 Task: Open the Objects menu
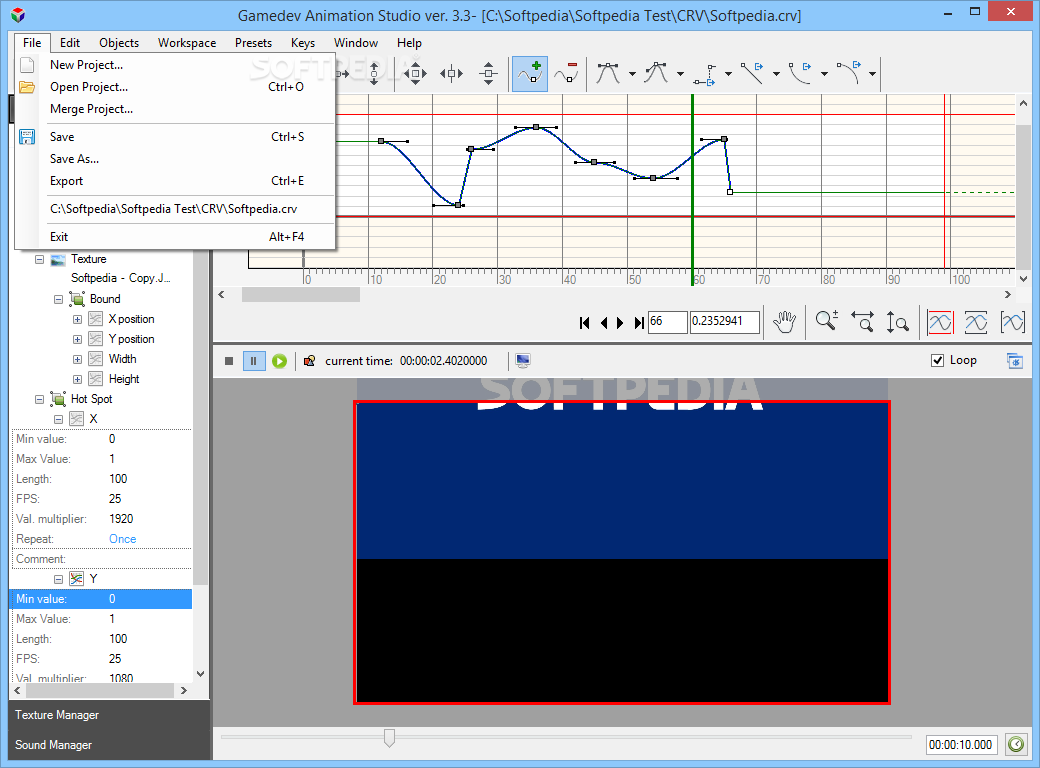(119, 42)
